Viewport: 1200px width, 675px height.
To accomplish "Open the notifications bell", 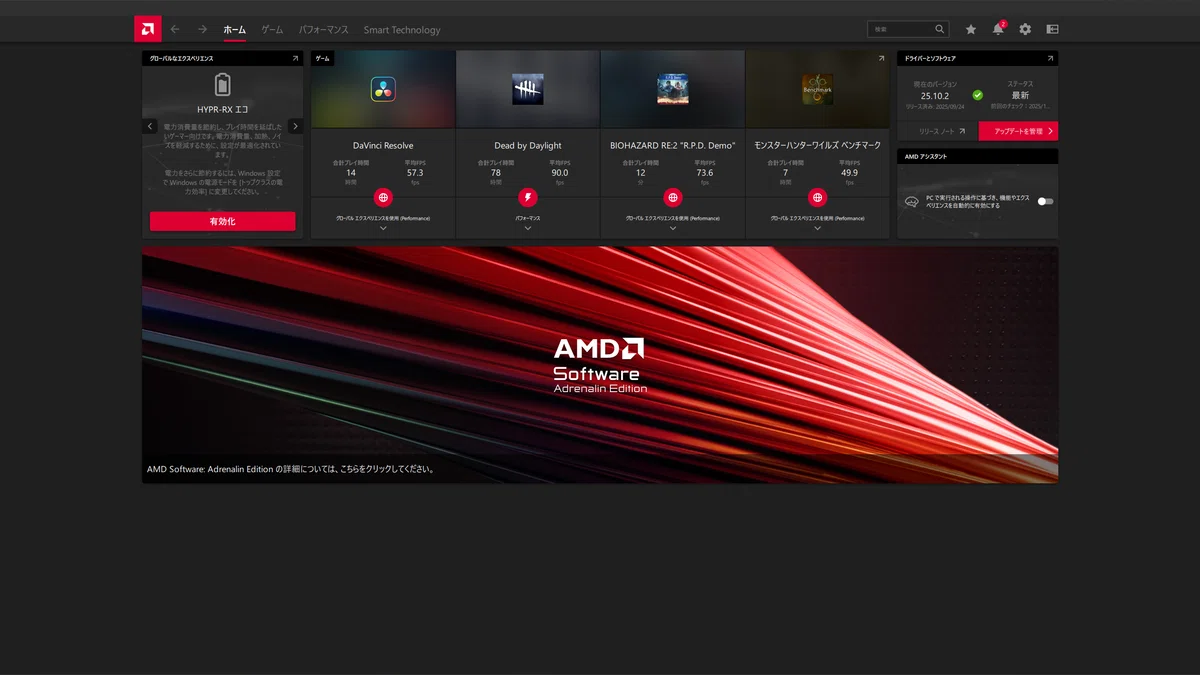I will pos(998,29).
